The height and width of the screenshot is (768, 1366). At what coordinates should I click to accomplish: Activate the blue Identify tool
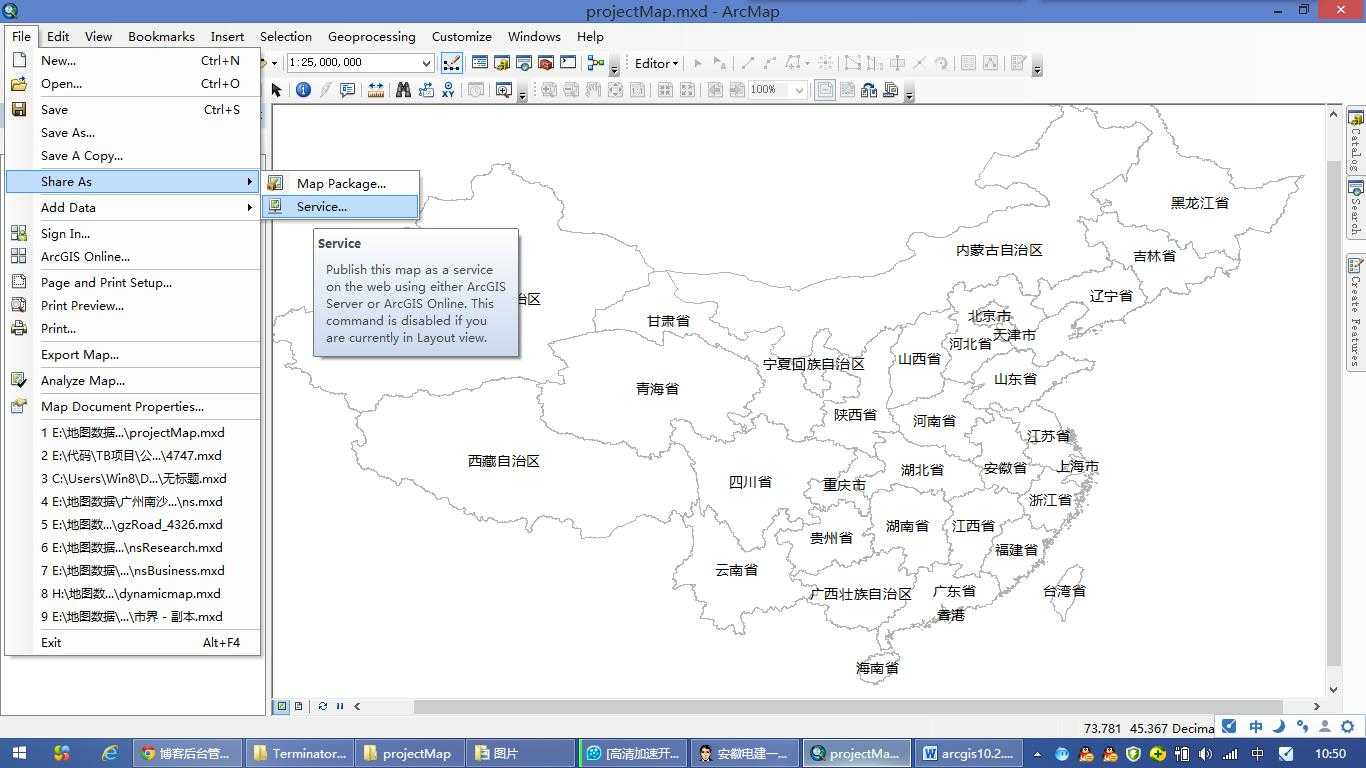tap(303, 90)
